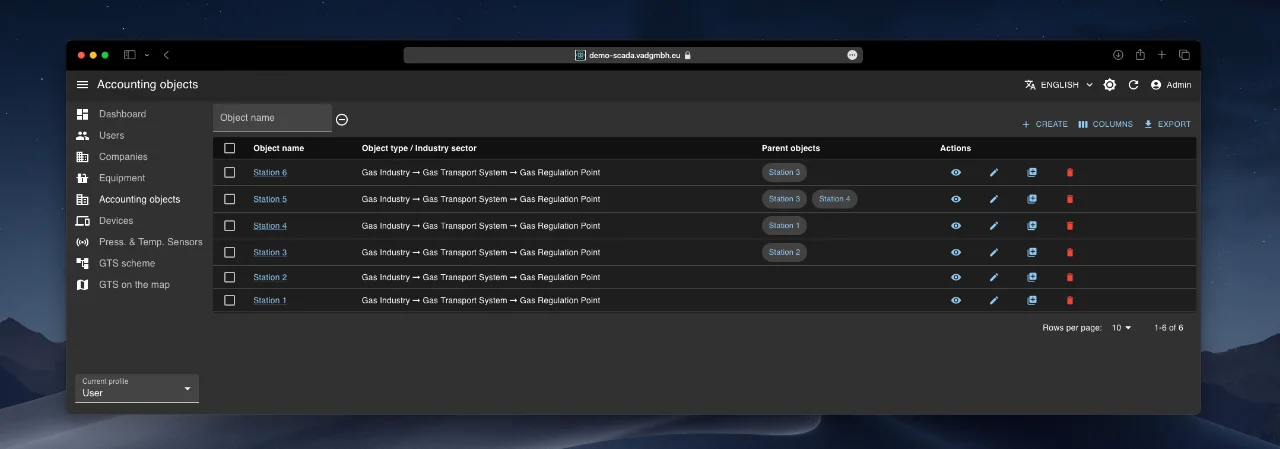Open the settings gear icon in header
Screen dimensions: 1280x449
coord(1110,85)
